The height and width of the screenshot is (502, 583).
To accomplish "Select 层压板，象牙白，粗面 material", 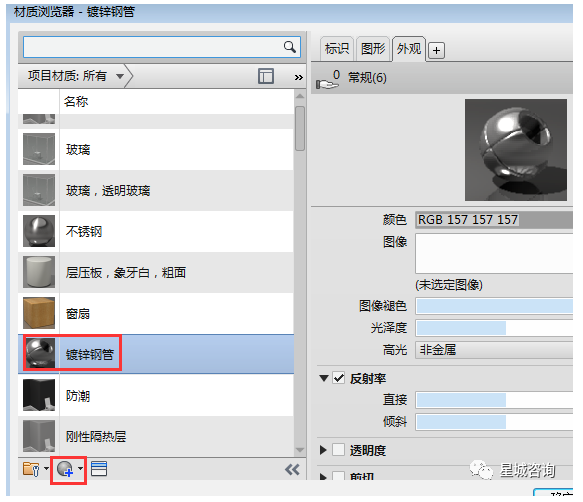I will click(x=156, y=272).
